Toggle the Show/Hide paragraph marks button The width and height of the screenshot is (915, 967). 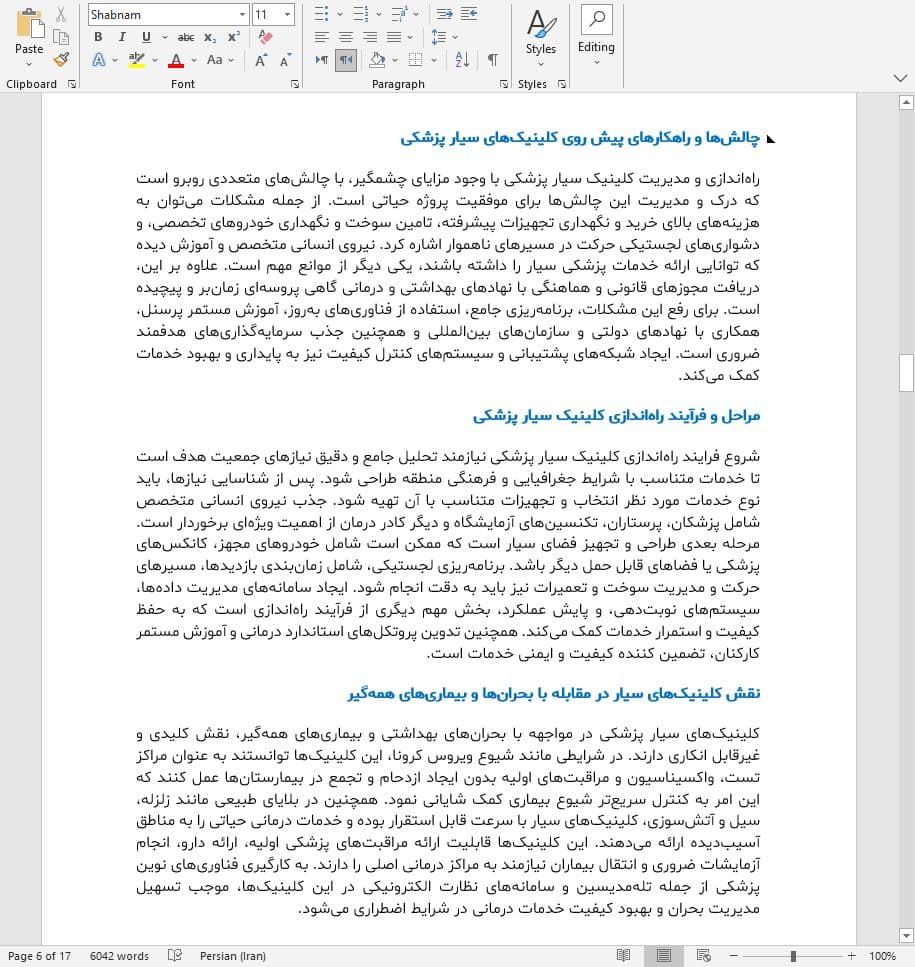click(493, 60)
